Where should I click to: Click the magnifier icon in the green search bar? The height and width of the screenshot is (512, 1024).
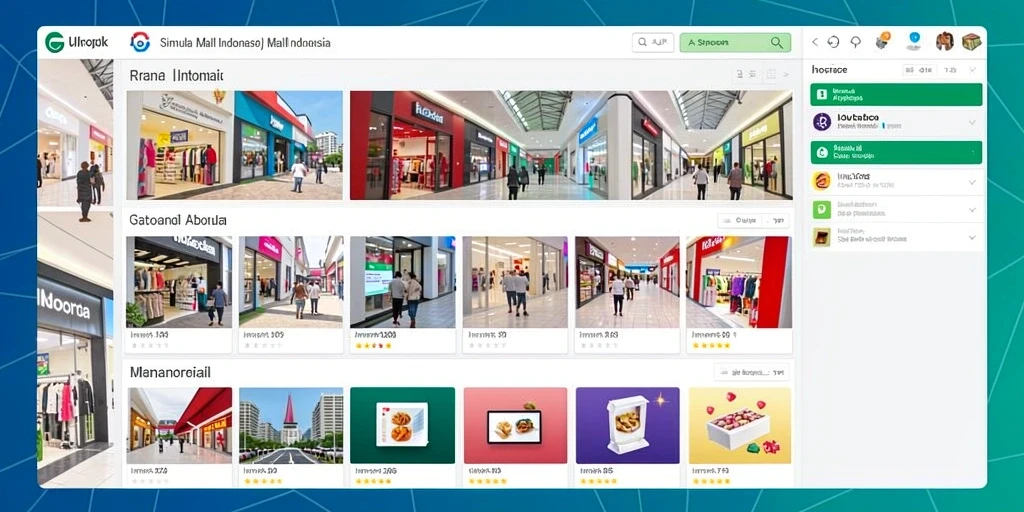click(x=776, y=42)
